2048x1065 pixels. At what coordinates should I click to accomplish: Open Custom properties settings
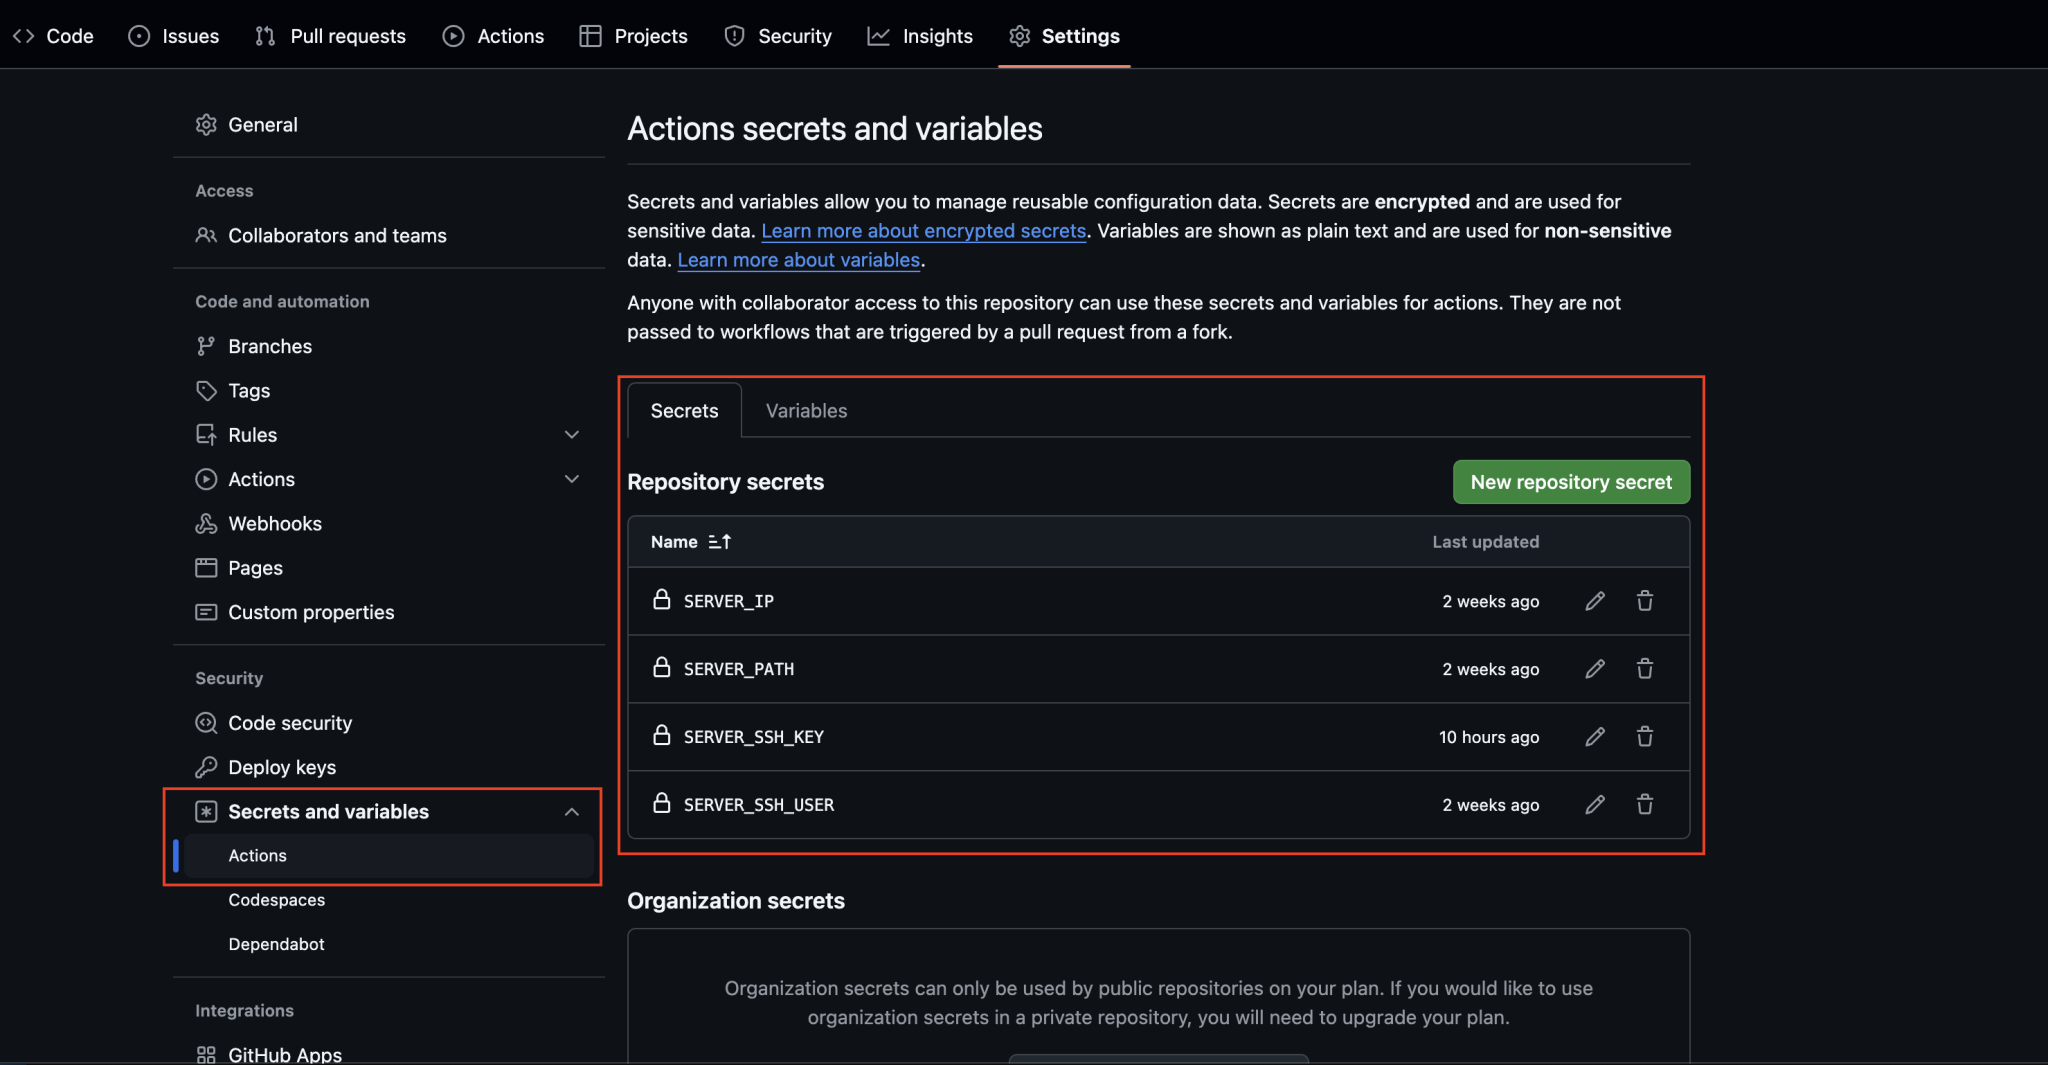[310, 612]
